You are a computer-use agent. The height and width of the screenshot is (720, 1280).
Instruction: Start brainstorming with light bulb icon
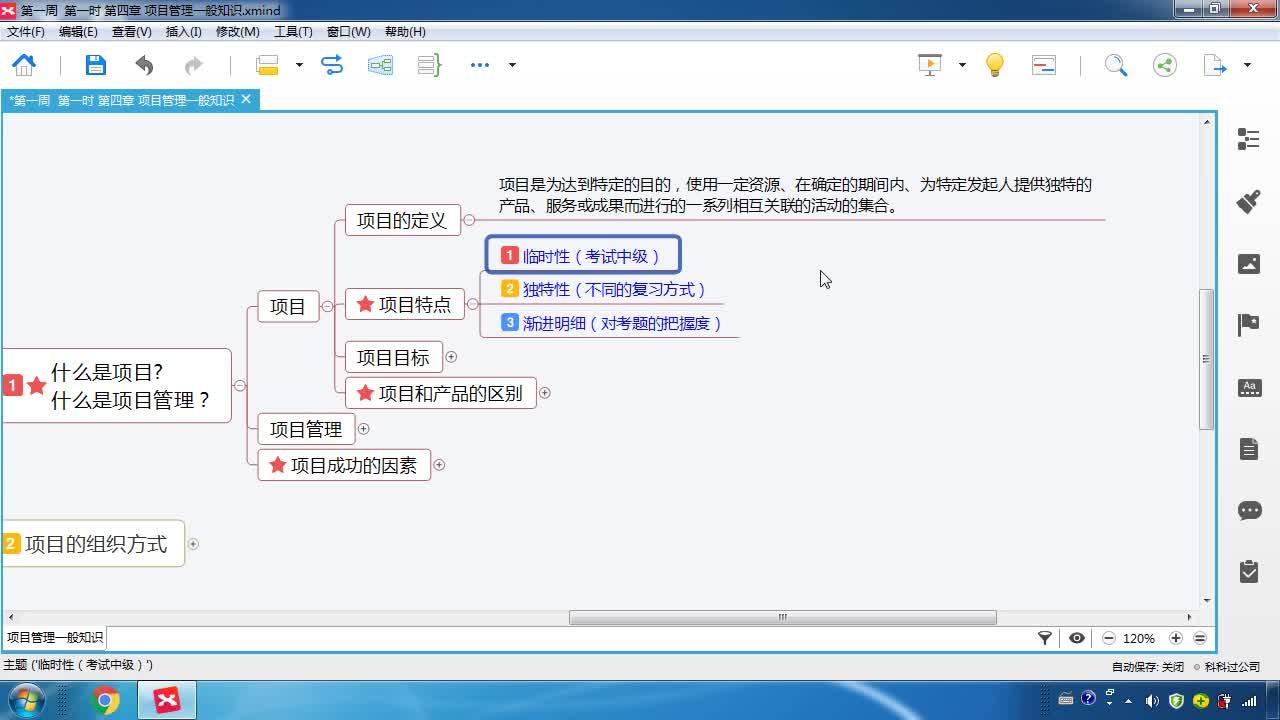click(995, 65)
